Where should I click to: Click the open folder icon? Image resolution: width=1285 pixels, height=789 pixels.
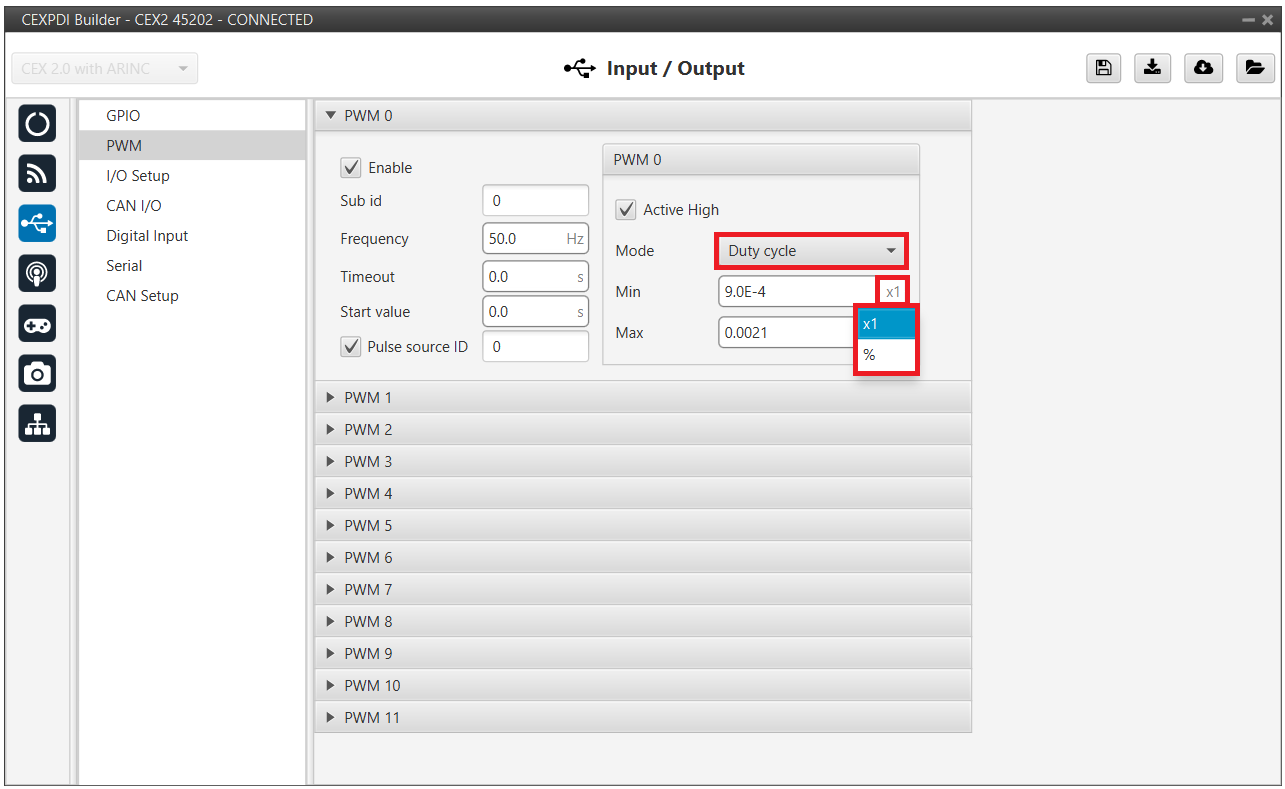pyautogui.click(x=1254, y=68)
